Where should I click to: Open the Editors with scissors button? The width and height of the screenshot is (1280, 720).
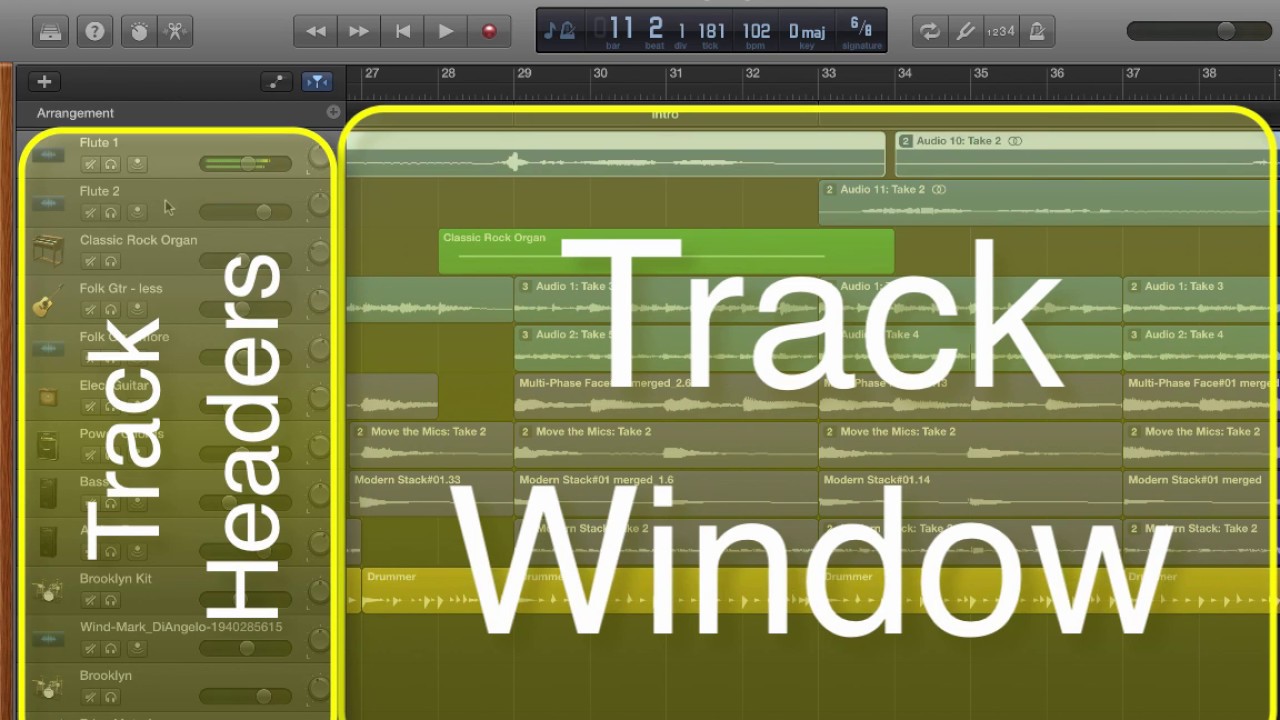click(175, 31)
